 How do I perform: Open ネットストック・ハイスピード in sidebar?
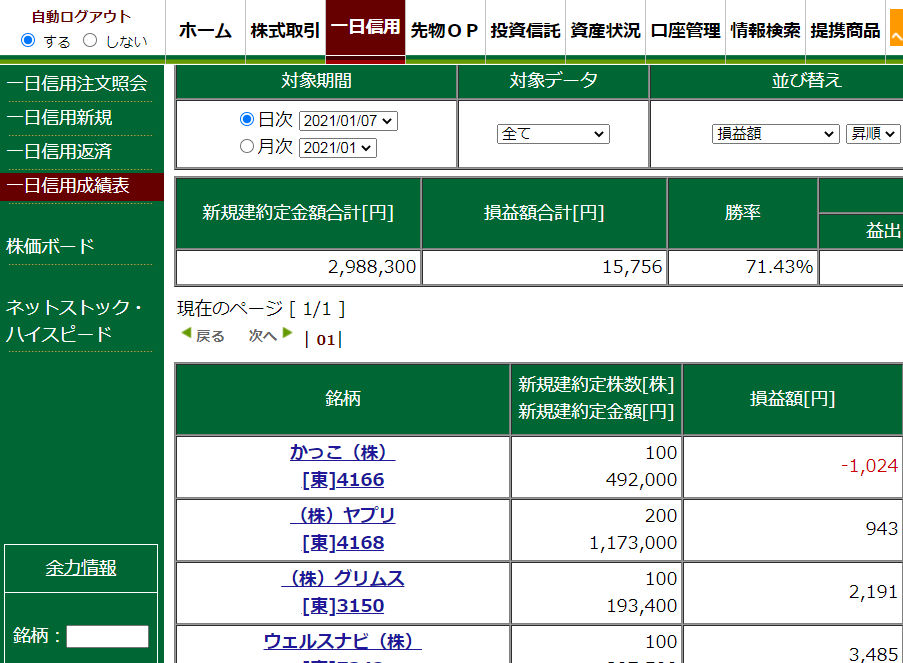74,321
